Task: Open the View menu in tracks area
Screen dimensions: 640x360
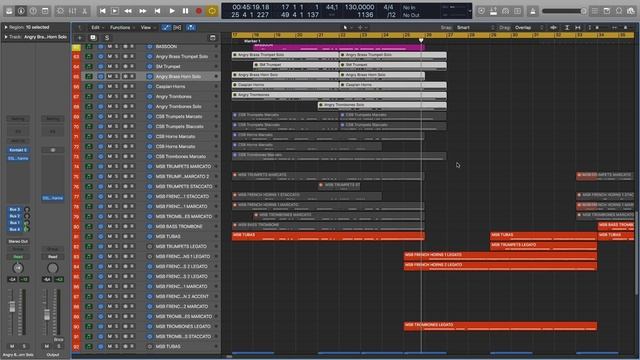Action: pyautogui.click(x=148, y=27)
